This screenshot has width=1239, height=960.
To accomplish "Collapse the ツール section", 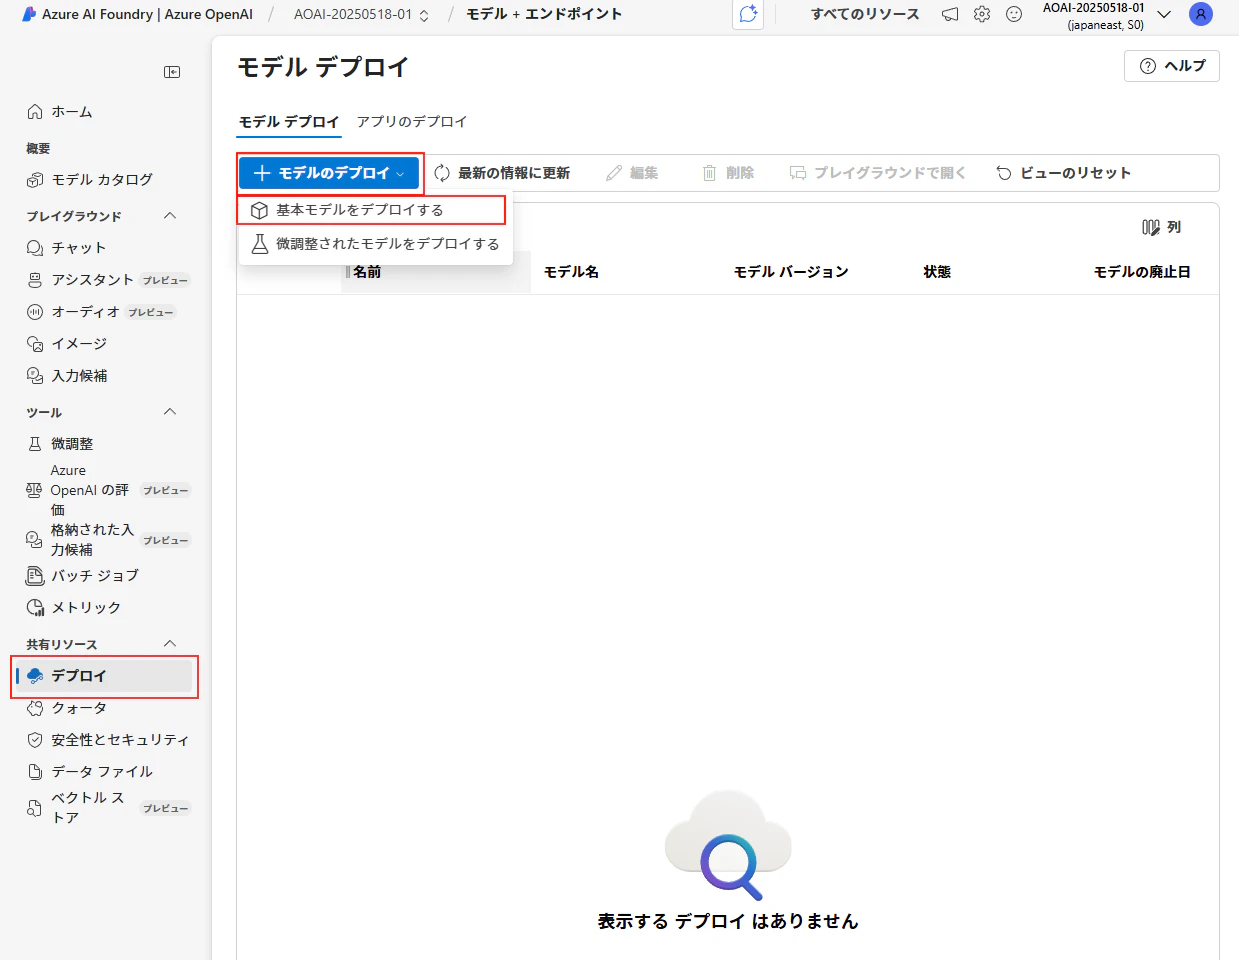I will 170,412.
